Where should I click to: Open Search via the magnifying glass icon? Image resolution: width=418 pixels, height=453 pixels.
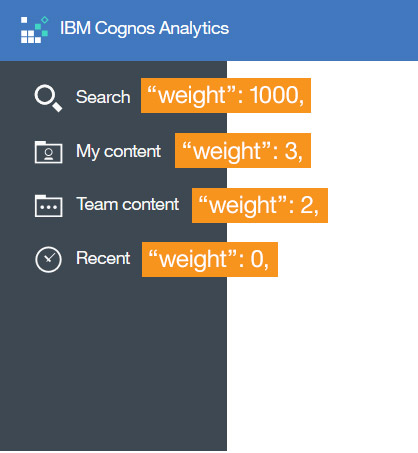coord(48,98)
